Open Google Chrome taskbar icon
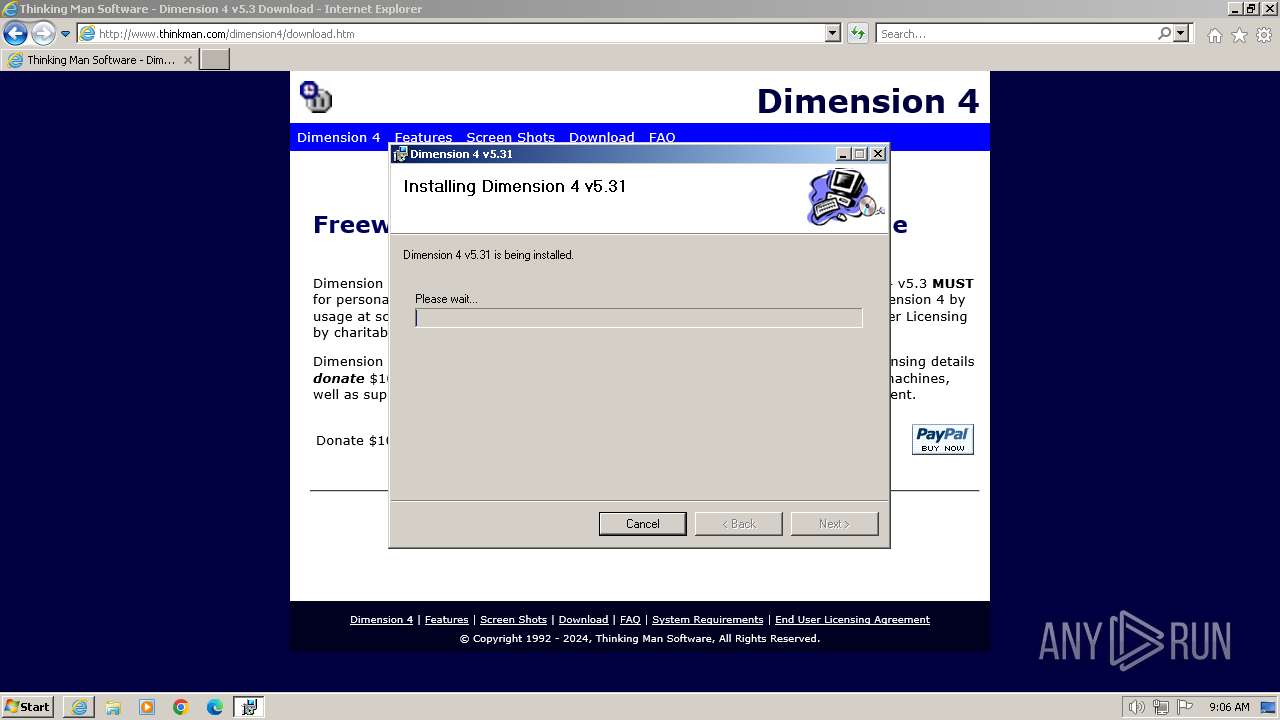This screenshot has height=720, width=1280. pyautogui.click(x=181, y=707)
